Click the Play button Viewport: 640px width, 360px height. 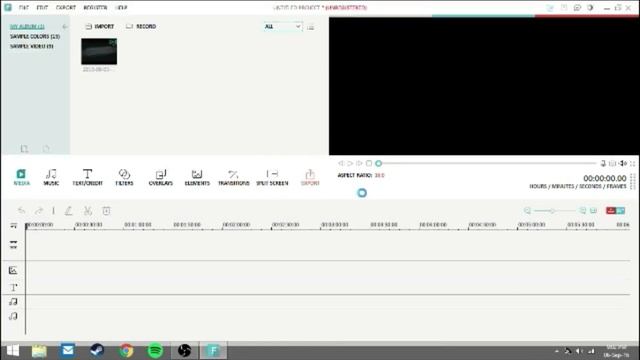[x=350, y=163]
